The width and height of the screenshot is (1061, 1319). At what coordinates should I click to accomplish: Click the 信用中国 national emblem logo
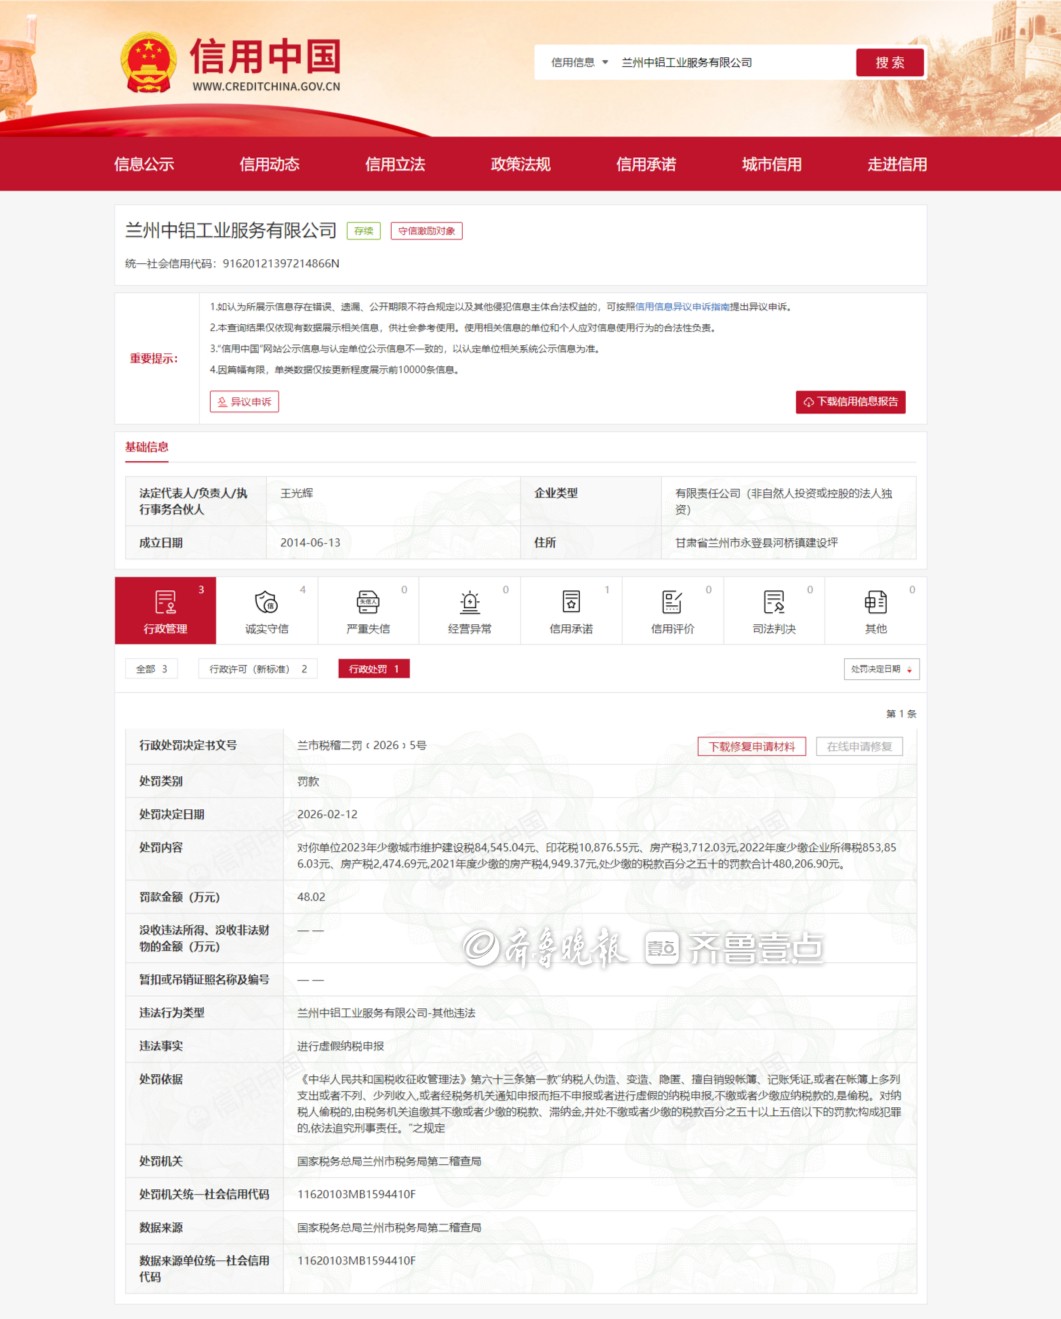click(149, 63)
